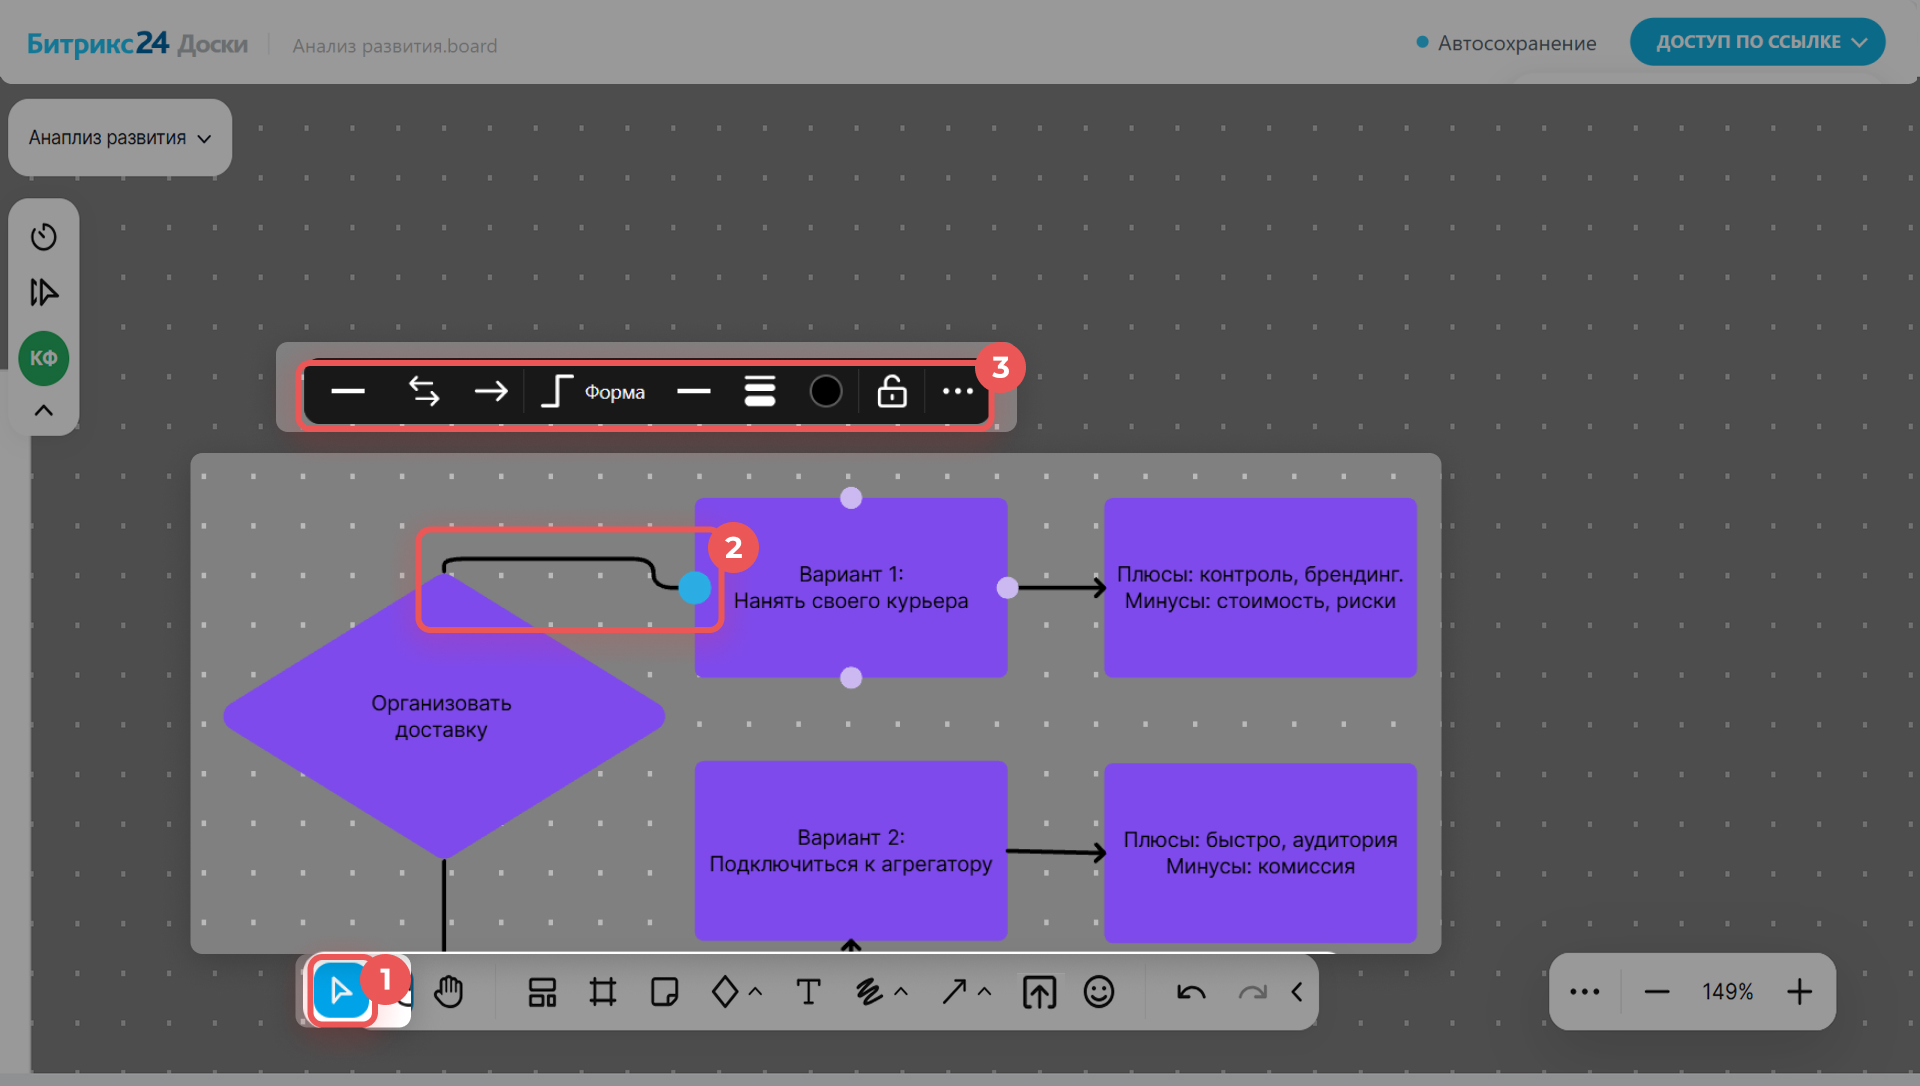The width and height of the screenshot is (1920, 1086).
Task: Open the emoji sticker tool
Action: click(x=1099, y=992)
